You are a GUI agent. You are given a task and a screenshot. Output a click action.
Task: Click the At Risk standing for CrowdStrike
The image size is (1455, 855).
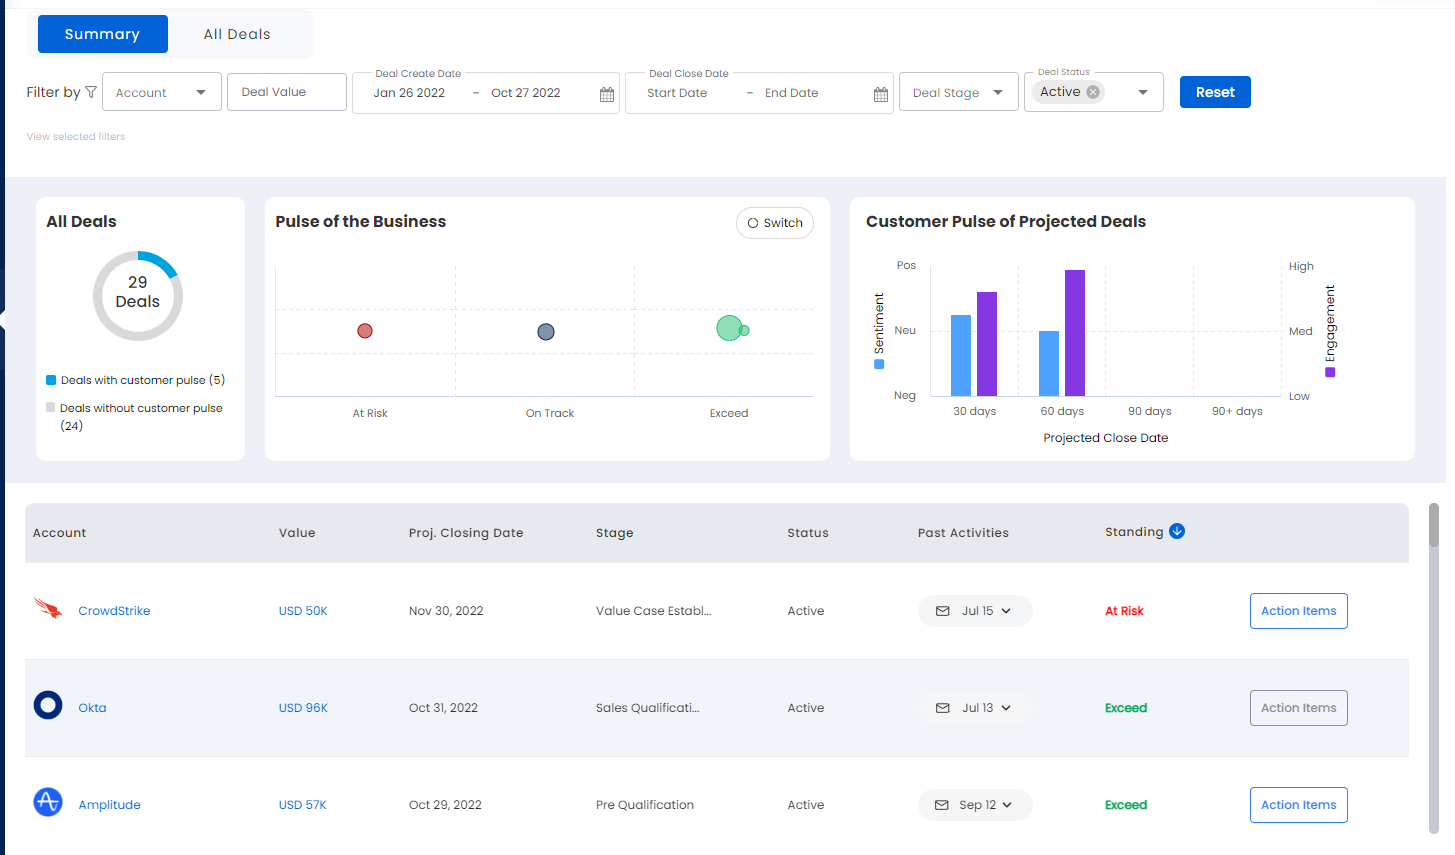(x=1124, y=611)
